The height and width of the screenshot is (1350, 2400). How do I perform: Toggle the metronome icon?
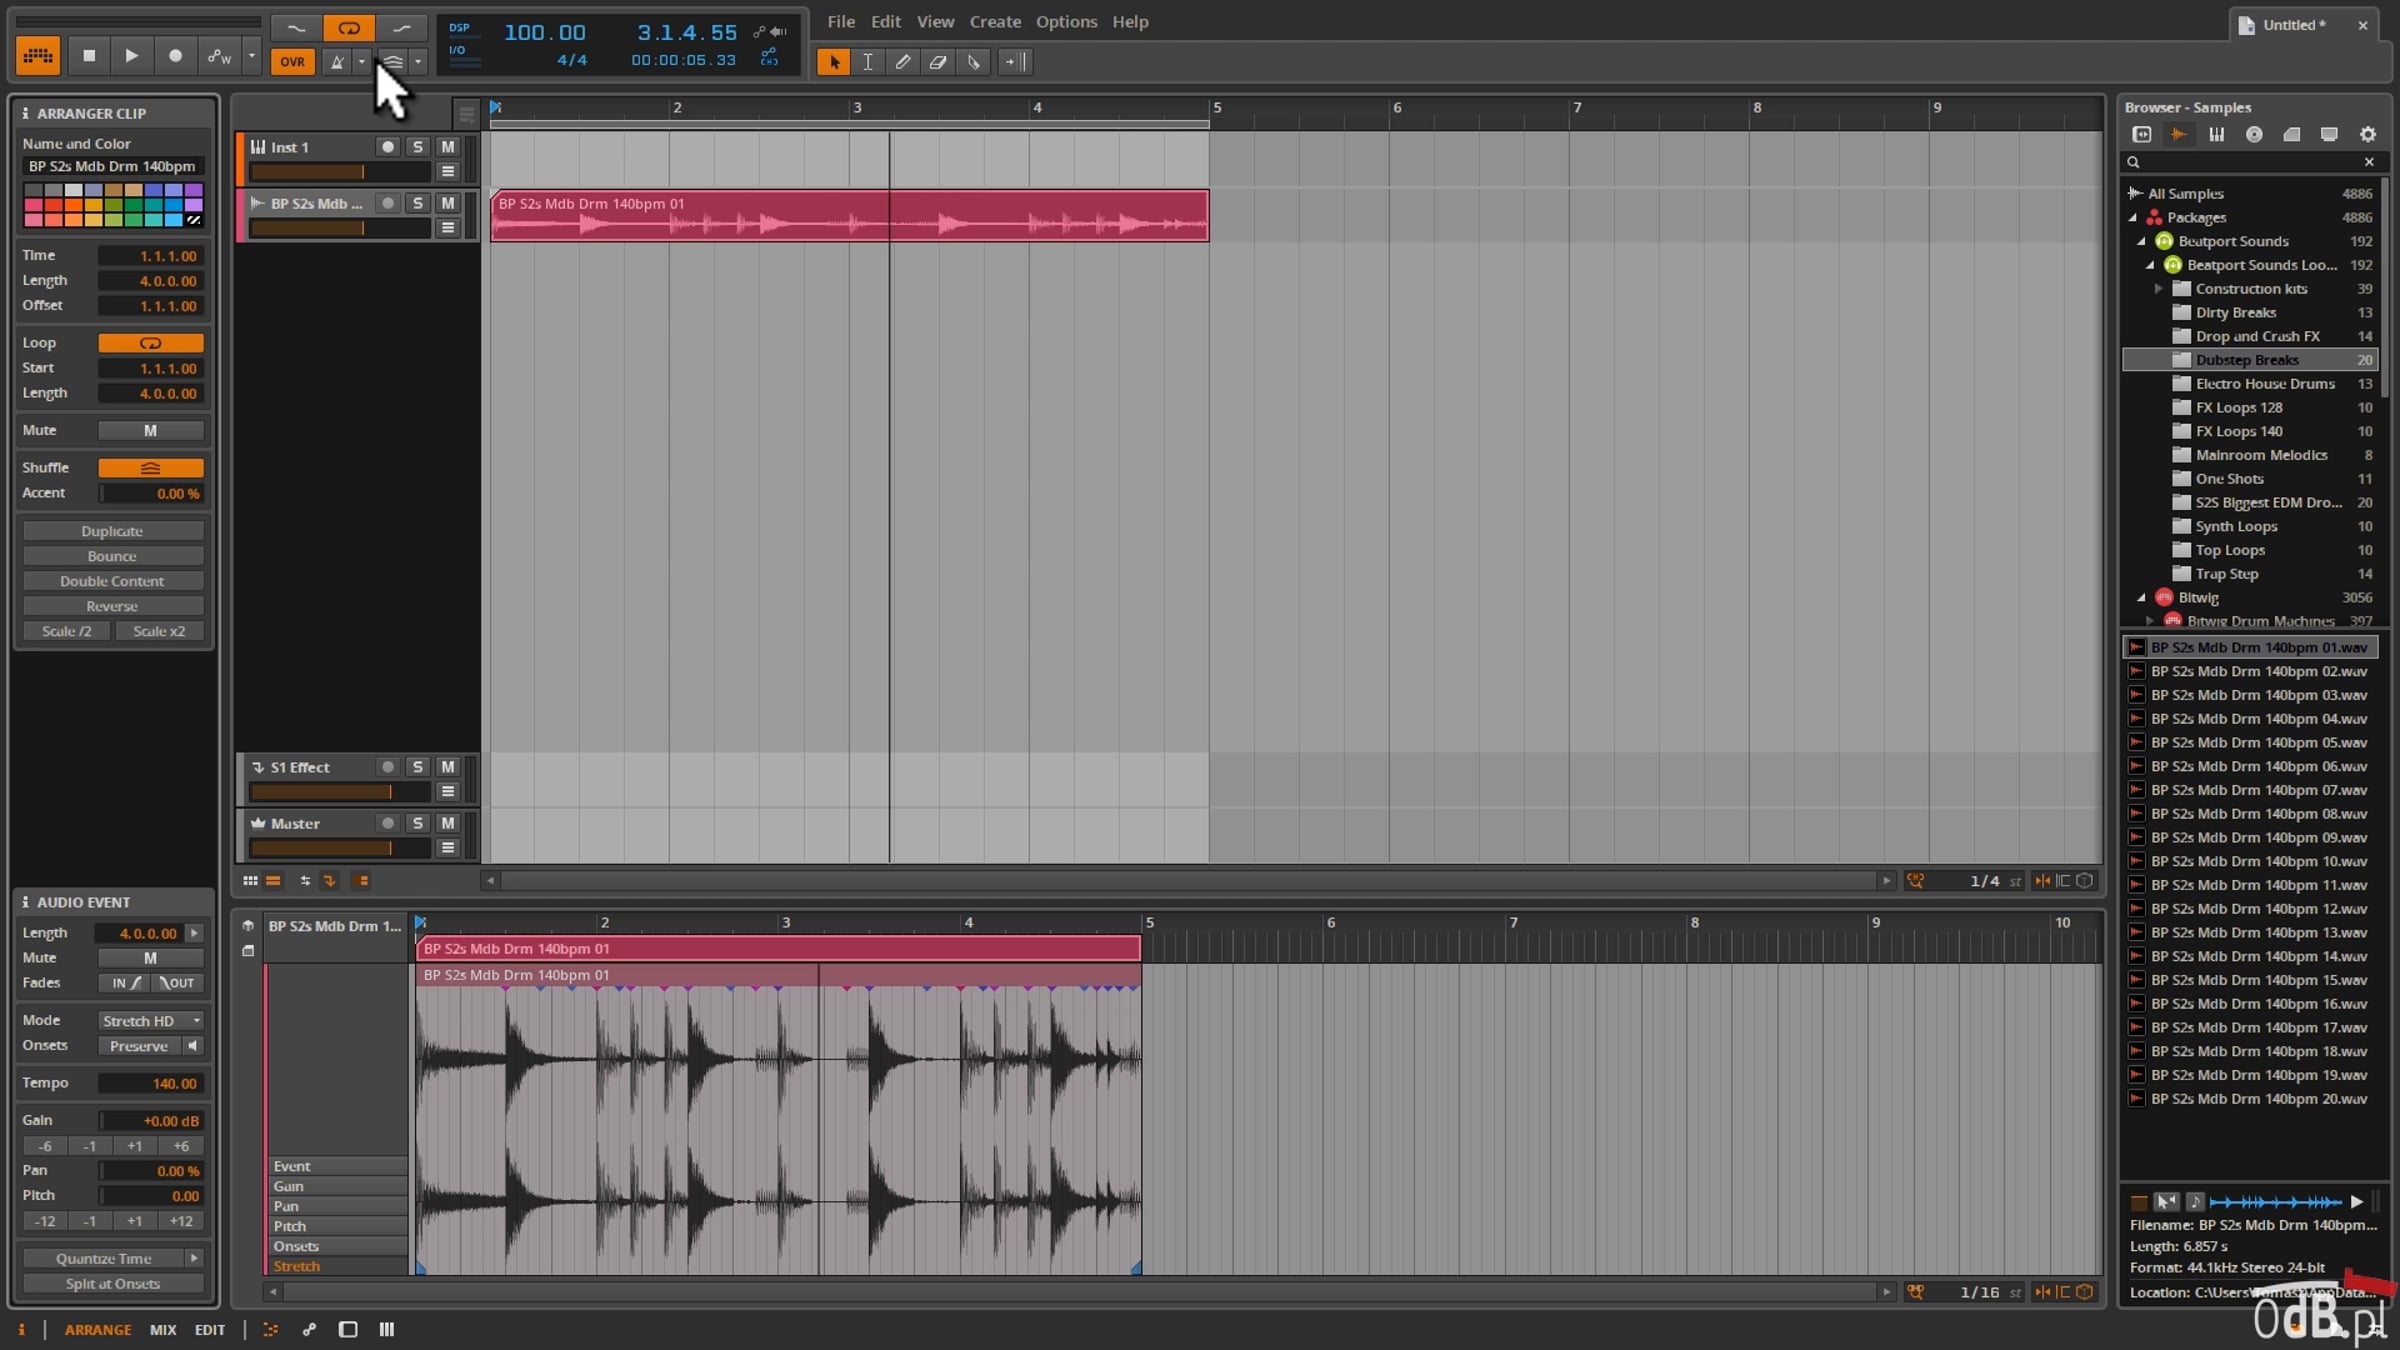(x=337, y=62)
